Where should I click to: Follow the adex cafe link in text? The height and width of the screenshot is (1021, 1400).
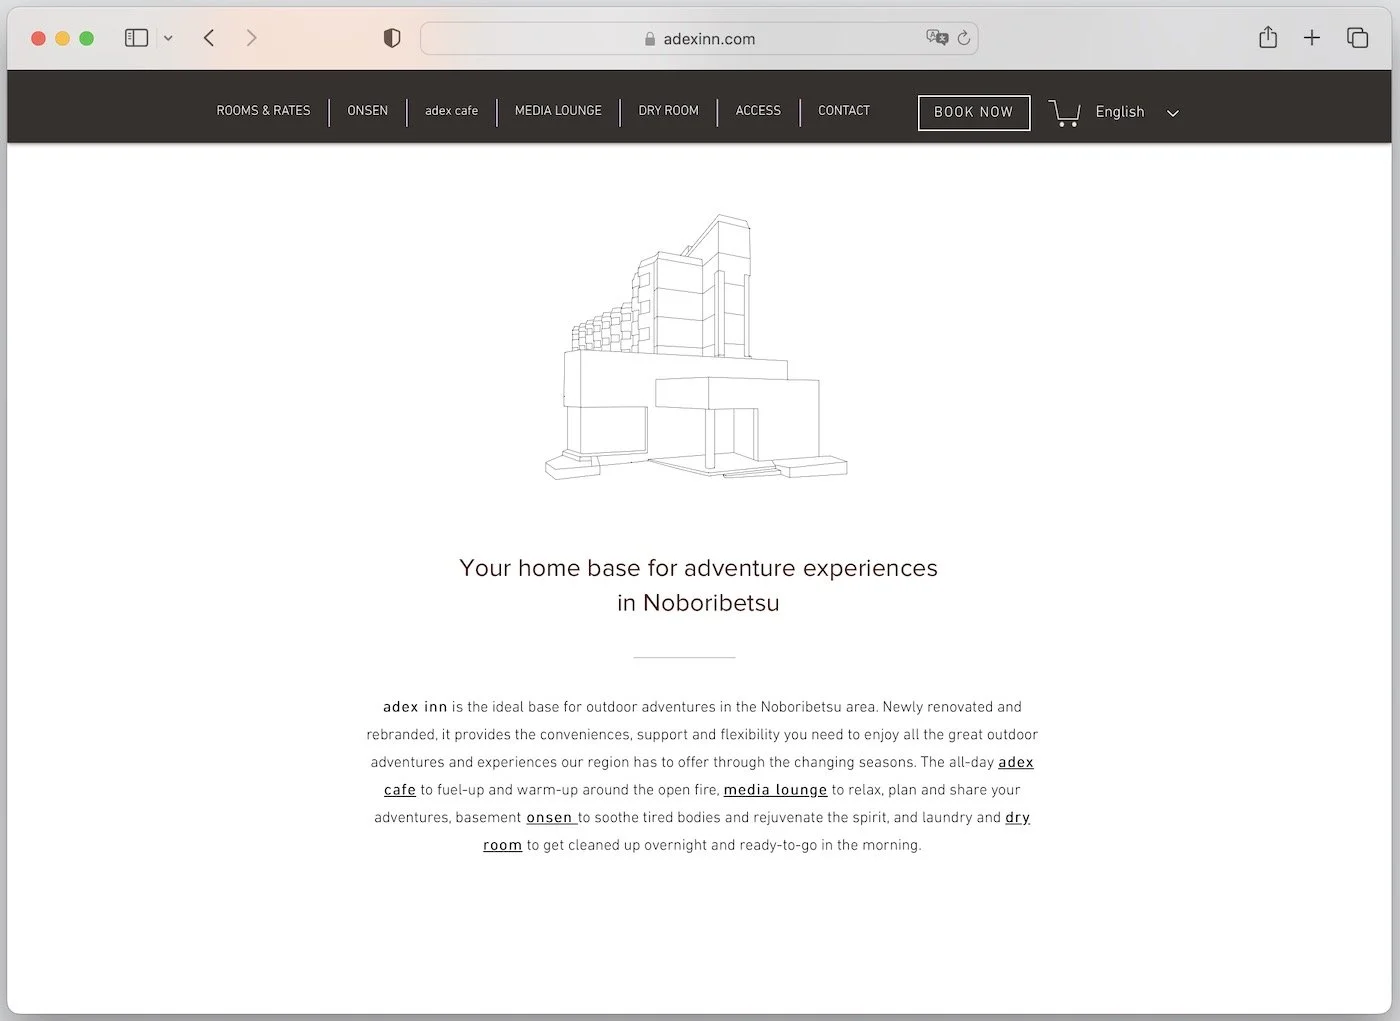tap(1016, 762)
